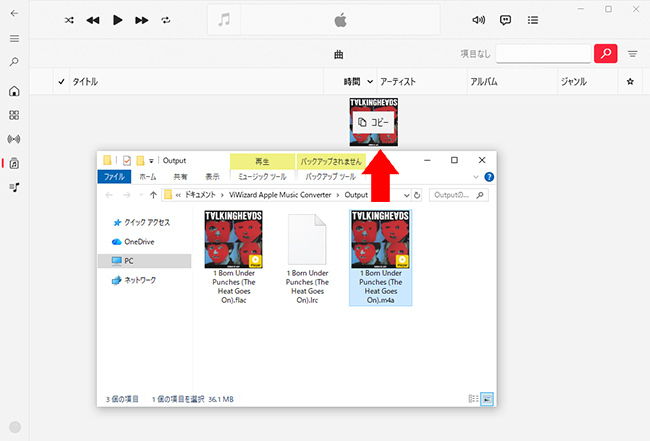The image size is (650, 441).
Task: Toggle repeat mode
Action: 166,20
